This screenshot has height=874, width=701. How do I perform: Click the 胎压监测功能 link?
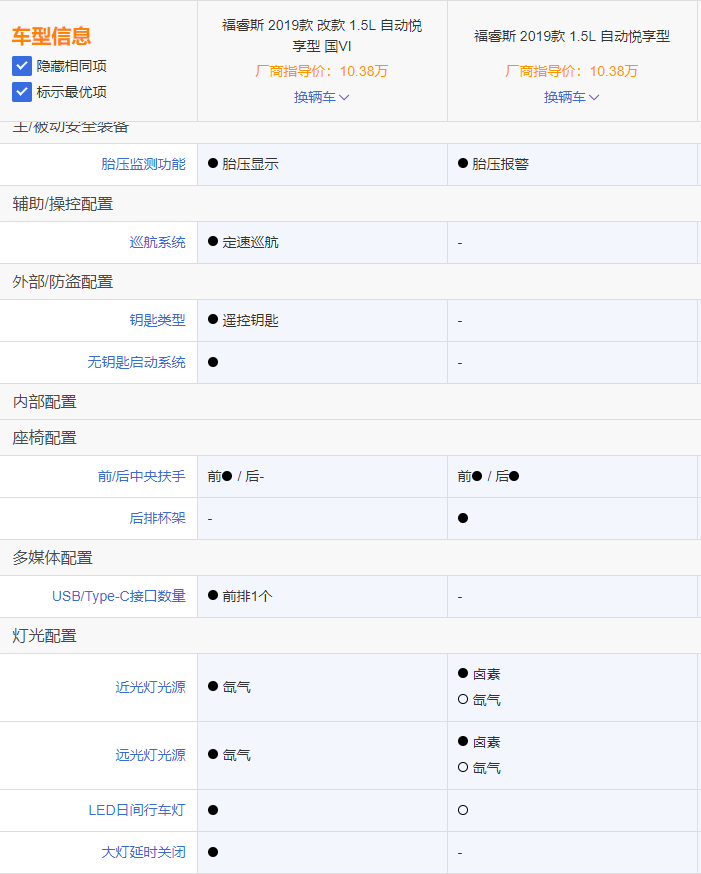pos(143,164)
